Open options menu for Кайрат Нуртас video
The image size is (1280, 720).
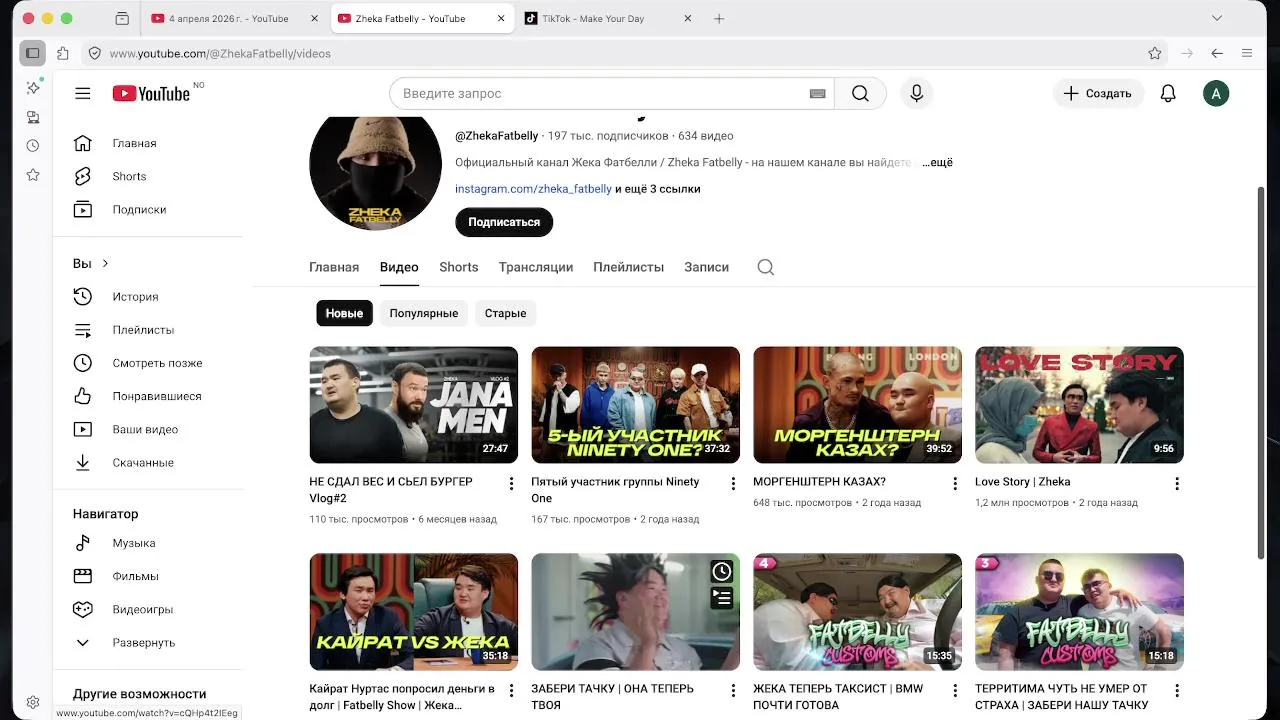511,690
